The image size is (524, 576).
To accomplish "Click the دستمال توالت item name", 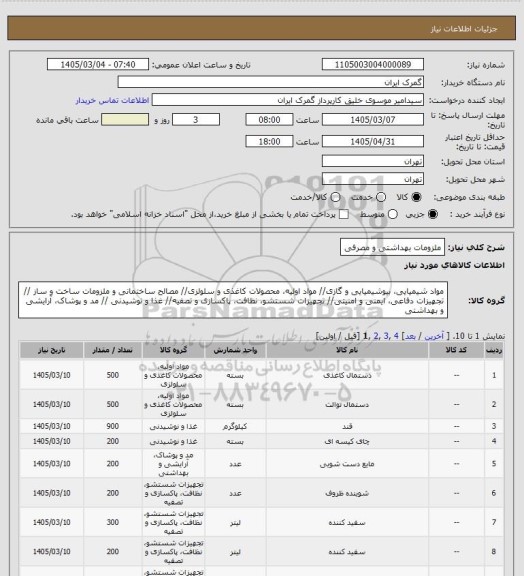I will (x=347, y=404).
